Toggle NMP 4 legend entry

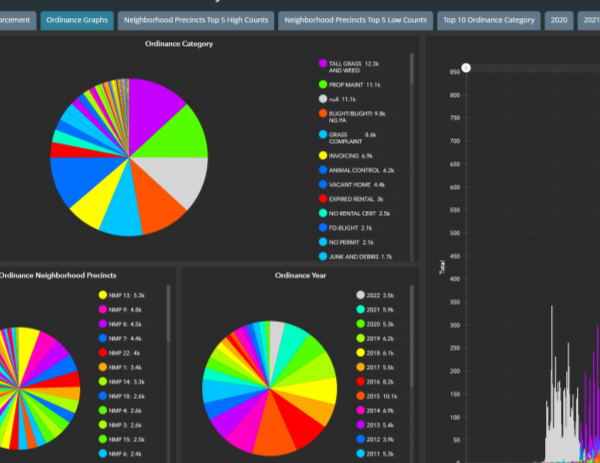120,411
